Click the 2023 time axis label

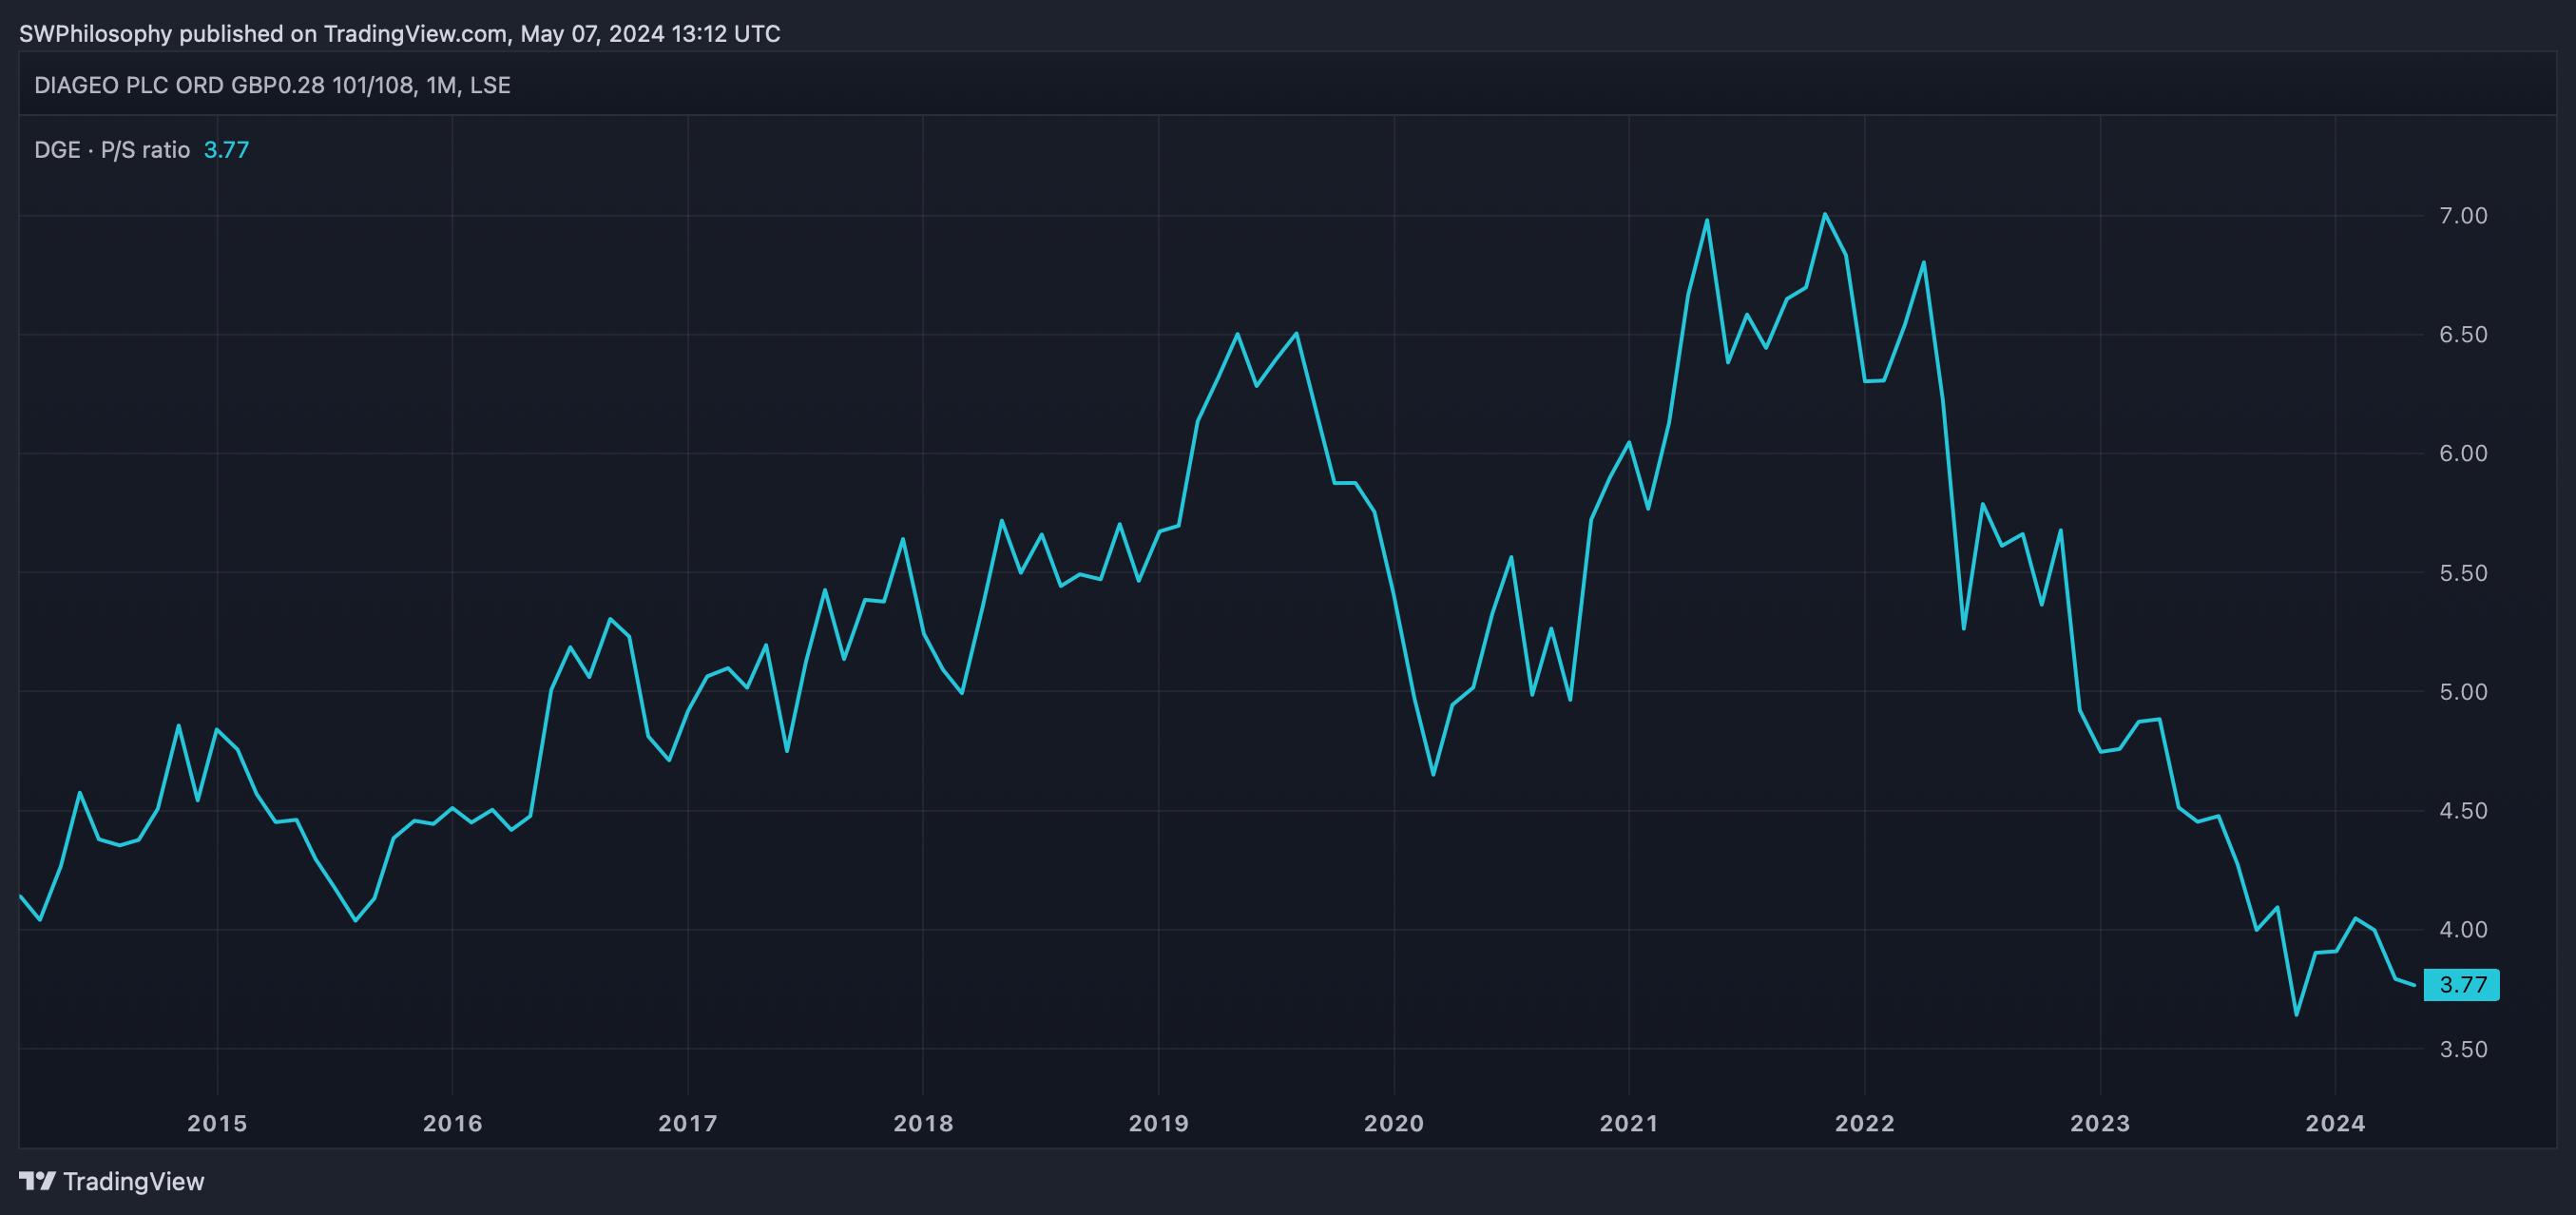coord(2100,1123)
